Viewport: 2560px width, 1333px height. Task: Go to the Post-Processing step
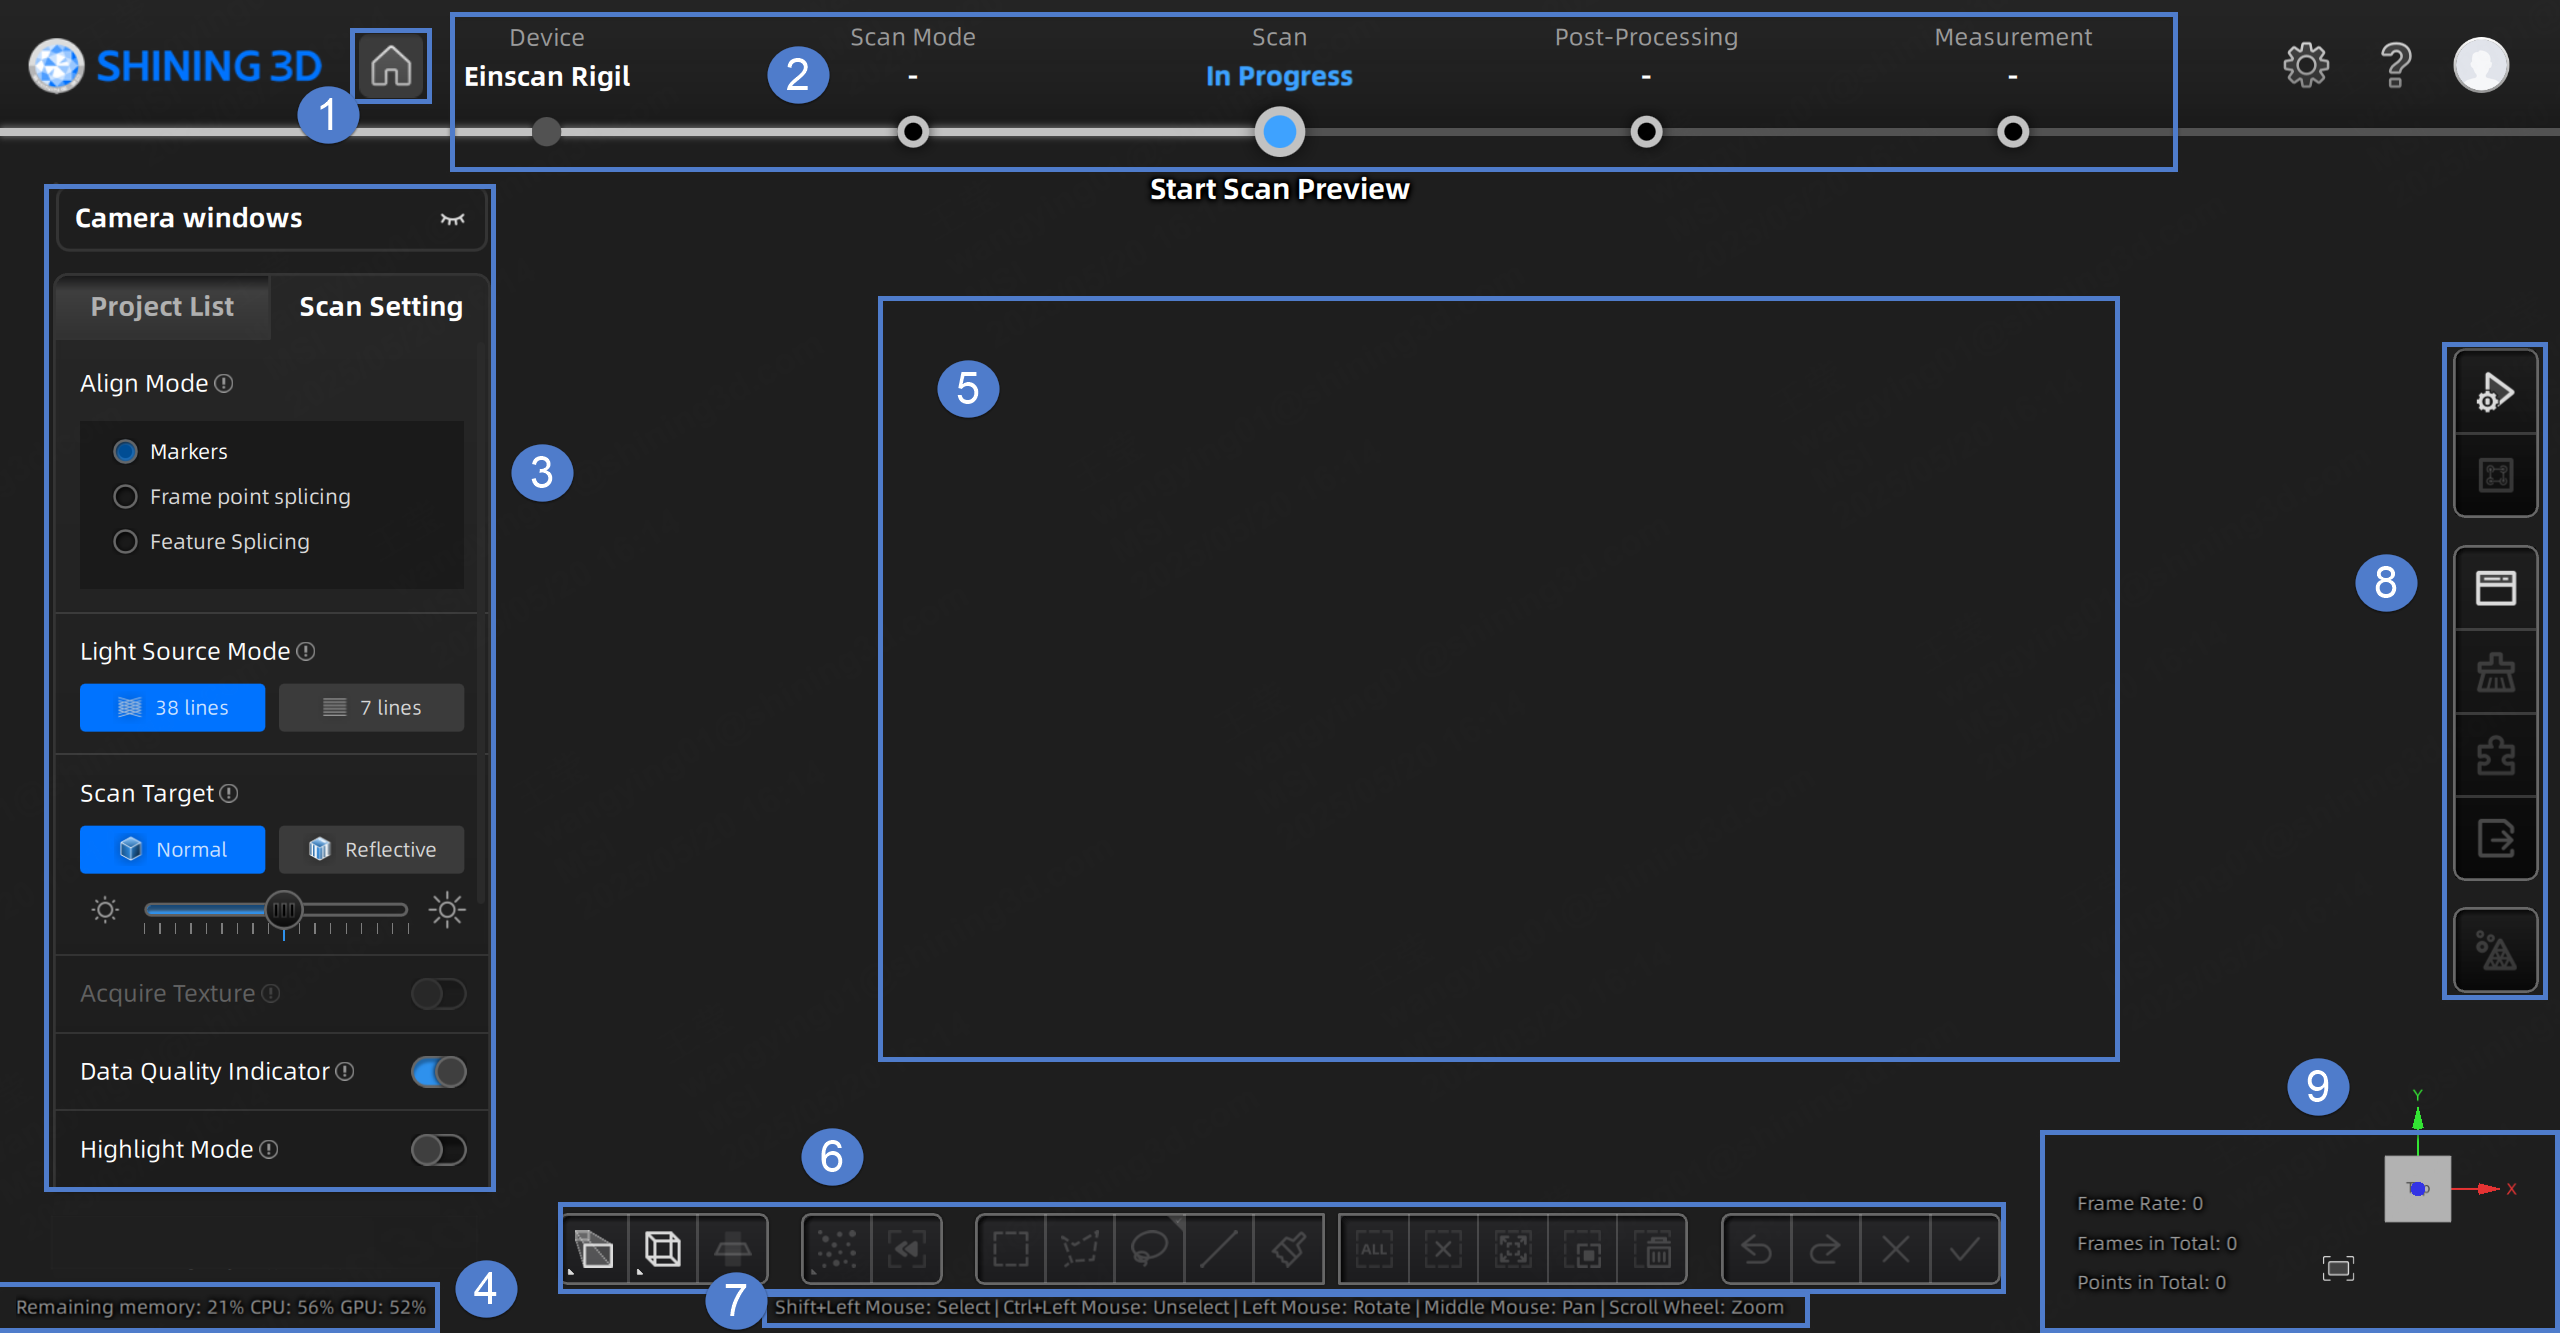(1646, 132)
